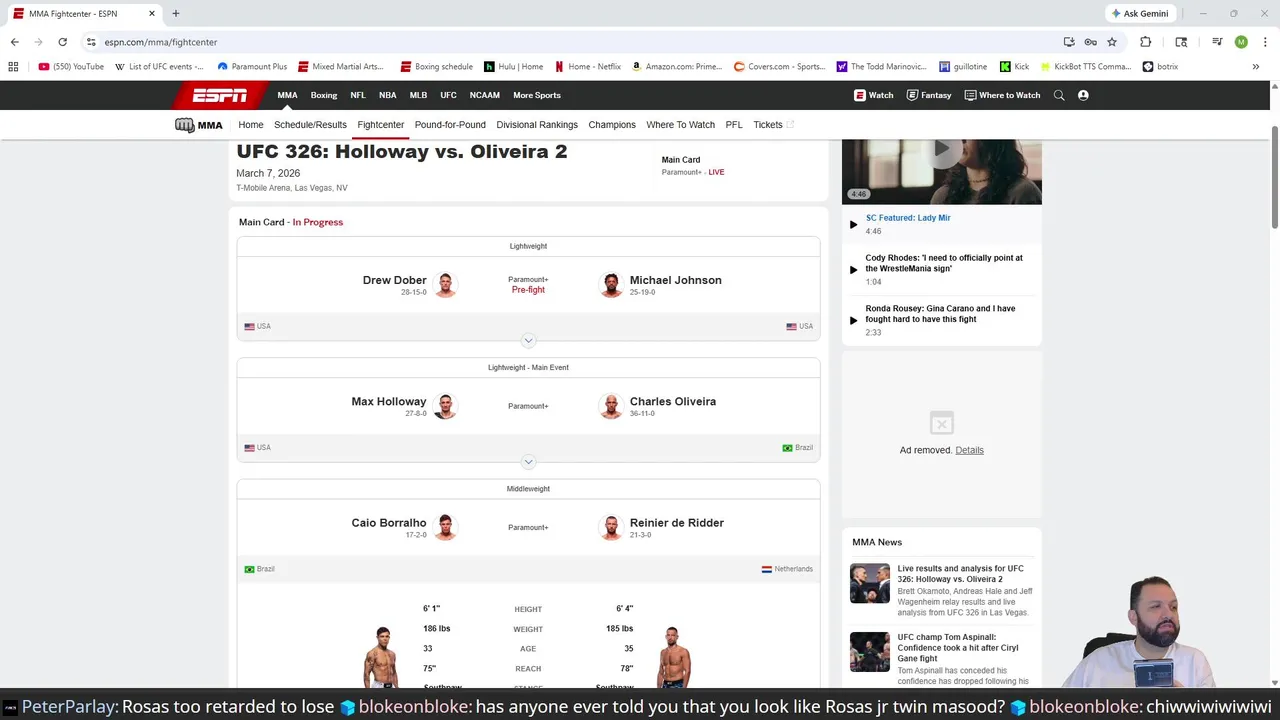Open the Chrome profile avatar

point(1241,42)
